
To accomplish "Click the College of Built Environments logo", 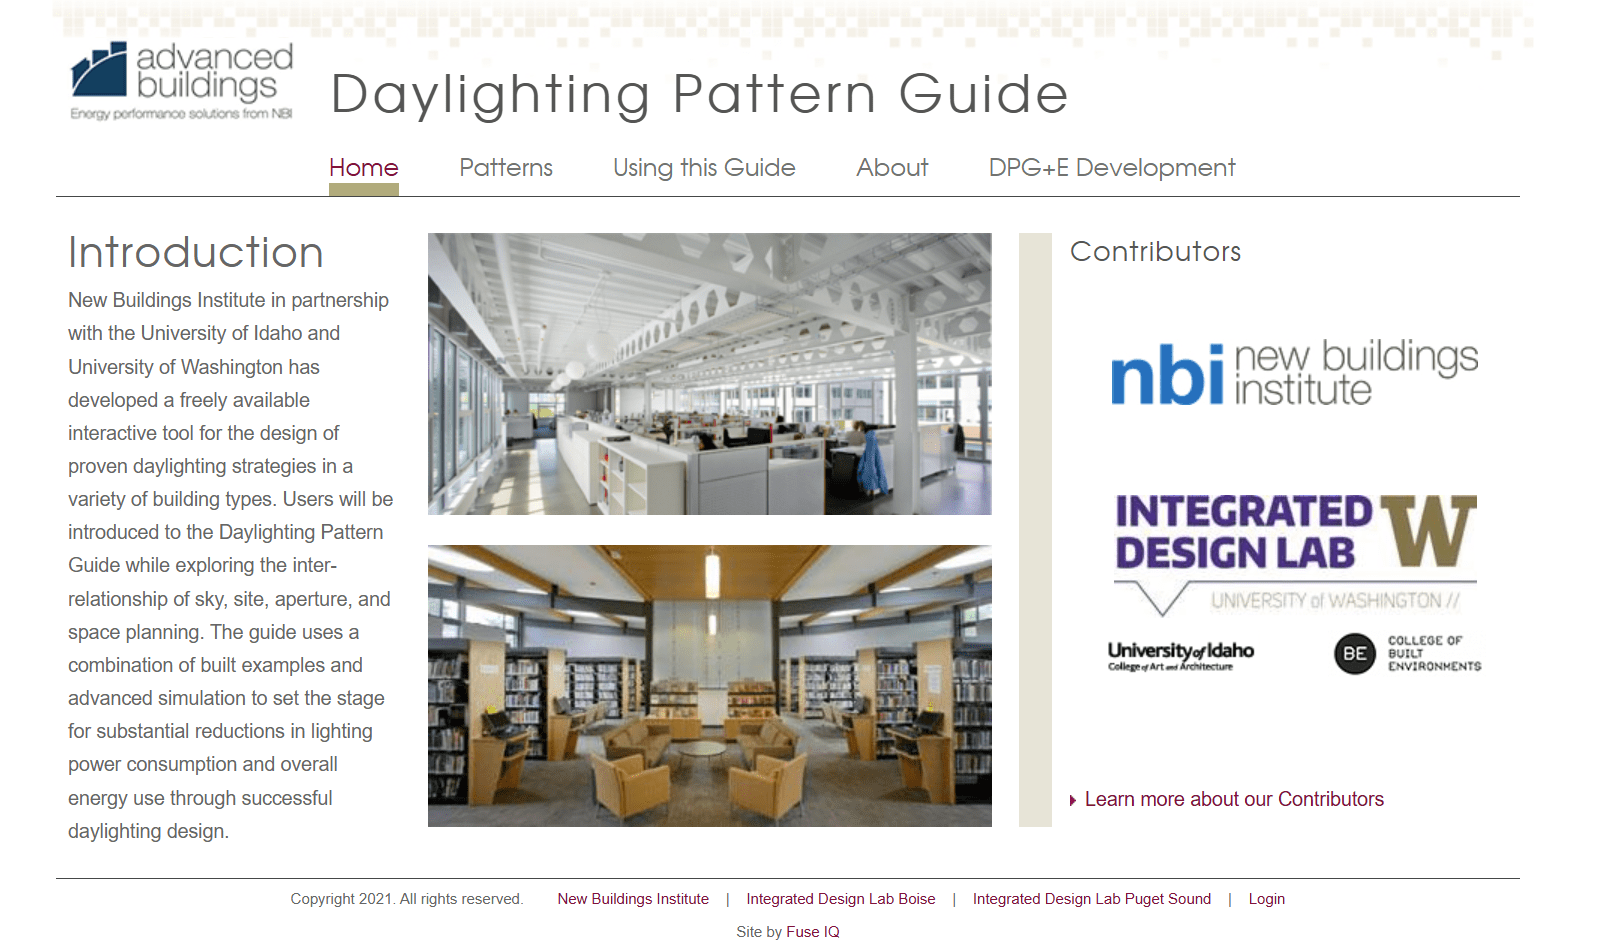I will pos(1408,654).
